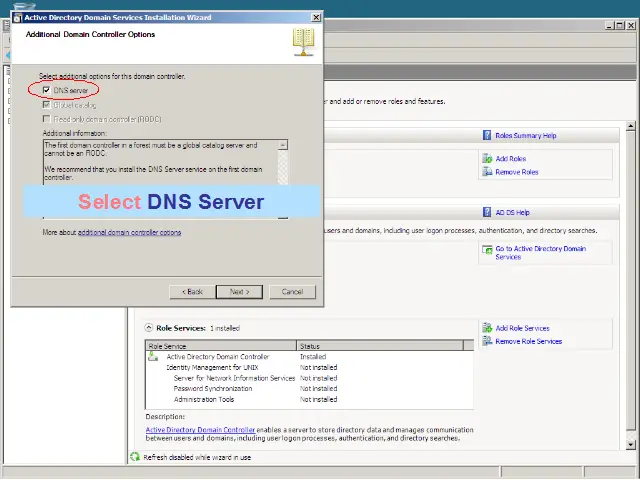Click the AD DS Help icon

(487, 212)
